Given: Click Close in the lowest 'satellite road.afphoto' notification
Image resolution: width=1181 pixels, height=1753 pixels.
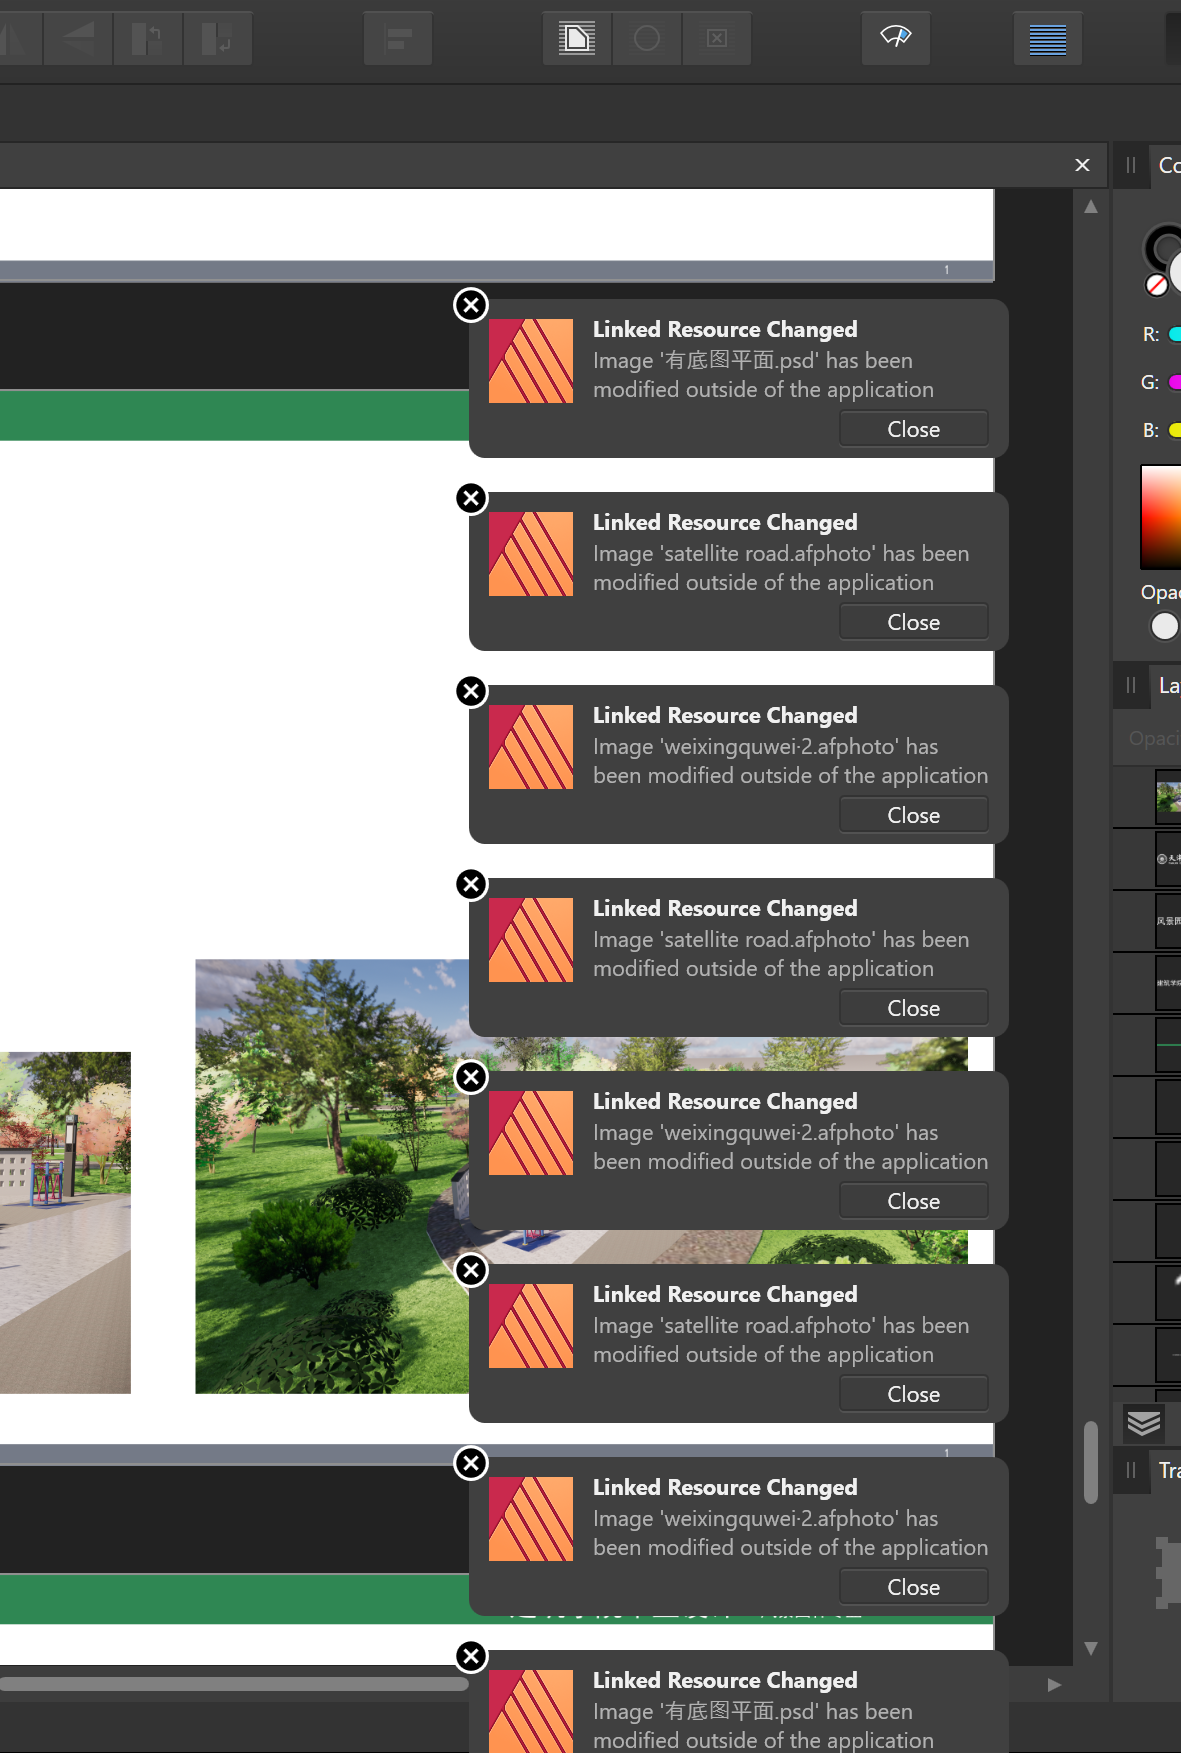Looking at the screenshot, I should (914, 1394).
